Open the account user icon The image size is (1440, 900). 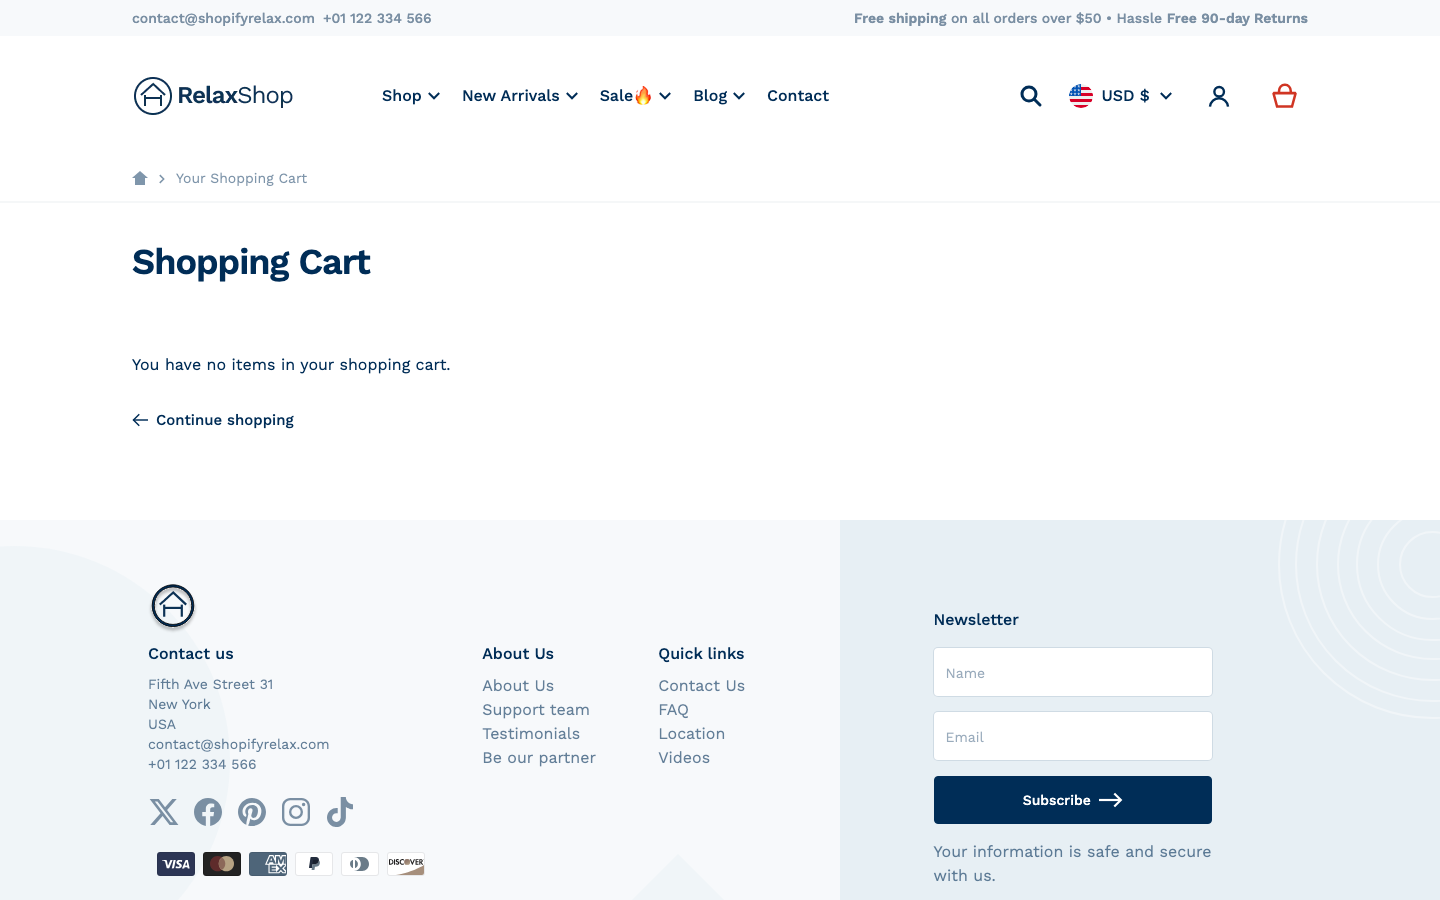click(1218, 96)
